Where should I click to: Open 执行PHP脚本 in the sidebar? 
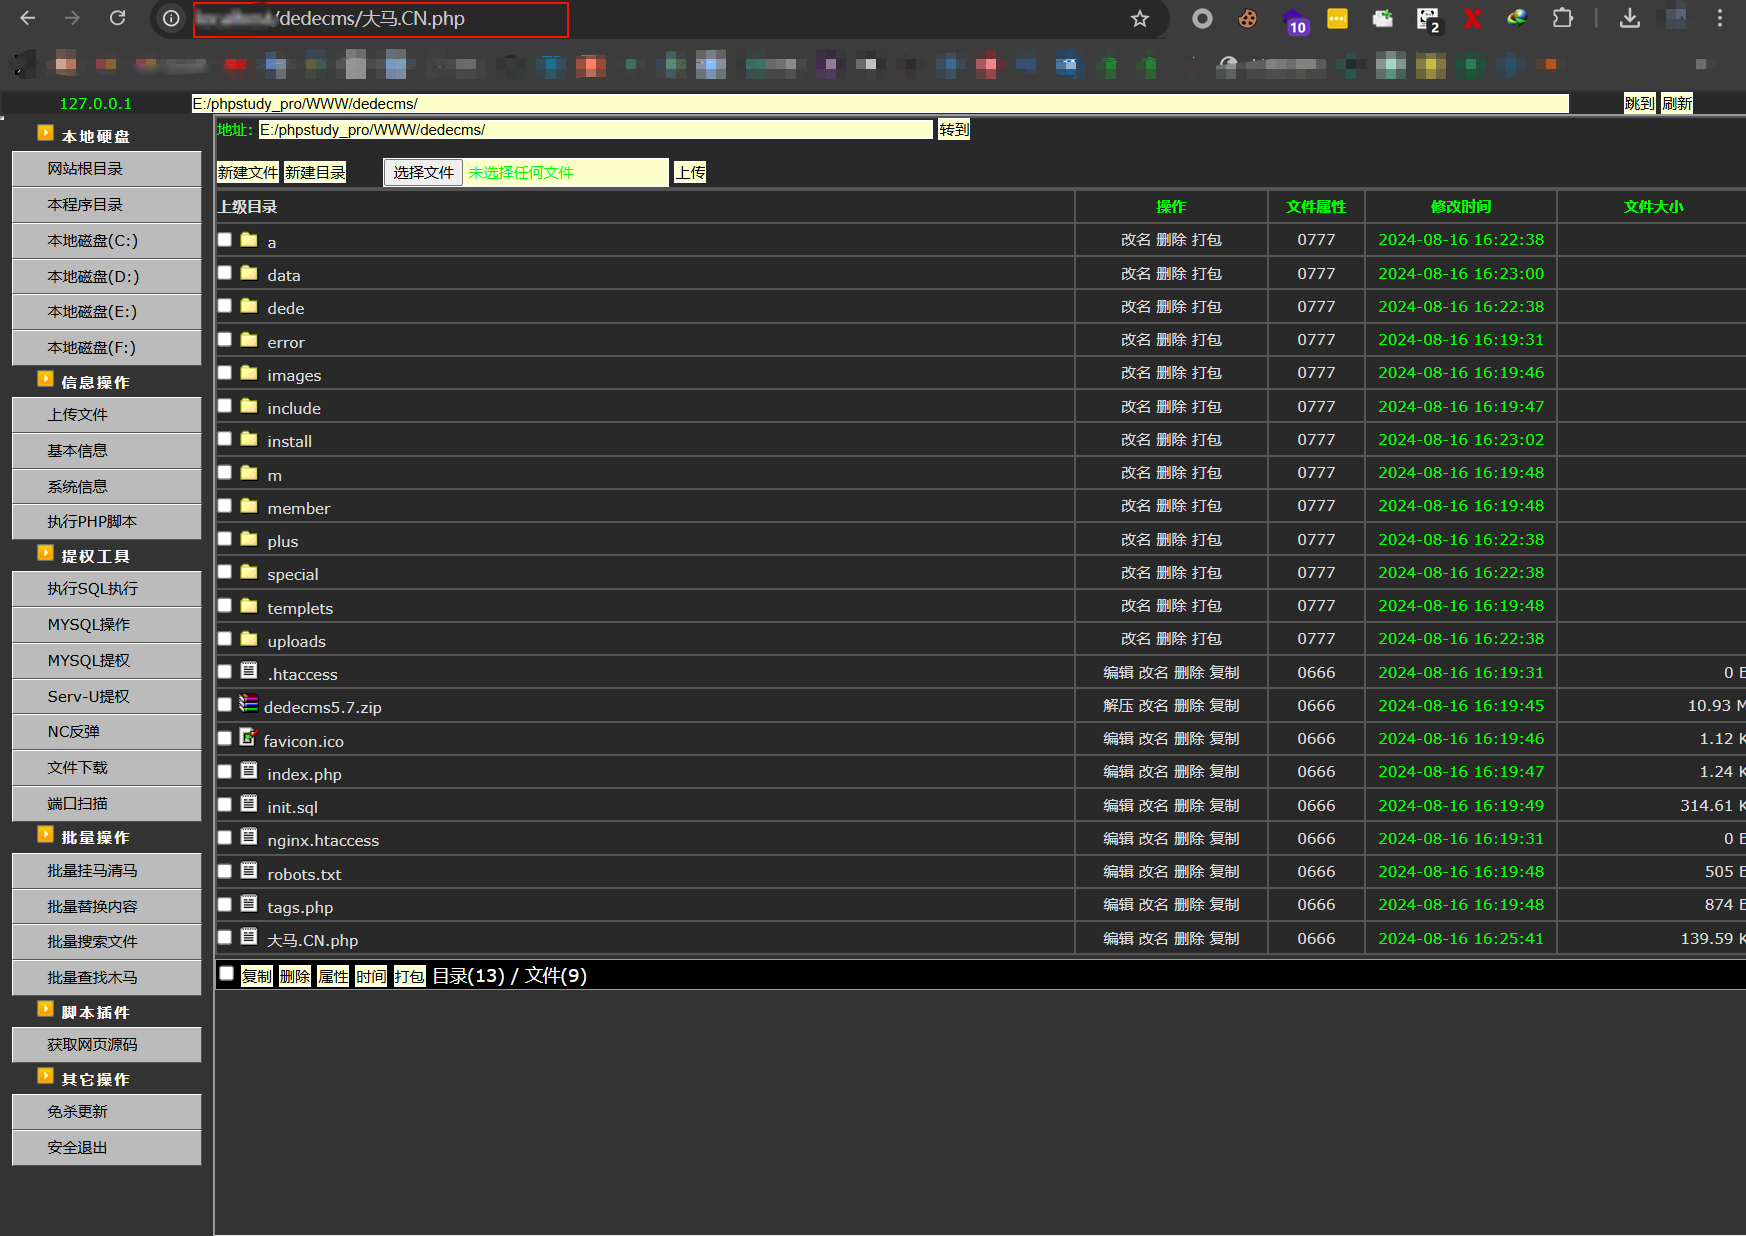click(x=106, y=522)
